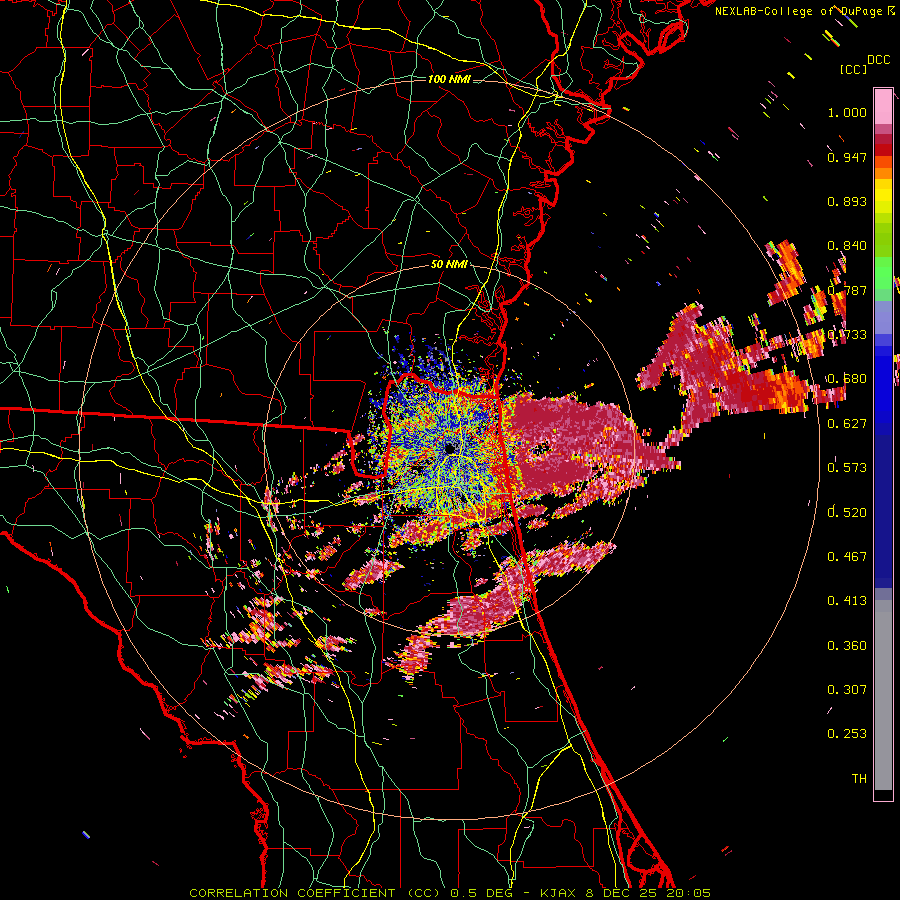Click the 50 NMI range ring label
This screenshot has height=900, width=900.
449,265
